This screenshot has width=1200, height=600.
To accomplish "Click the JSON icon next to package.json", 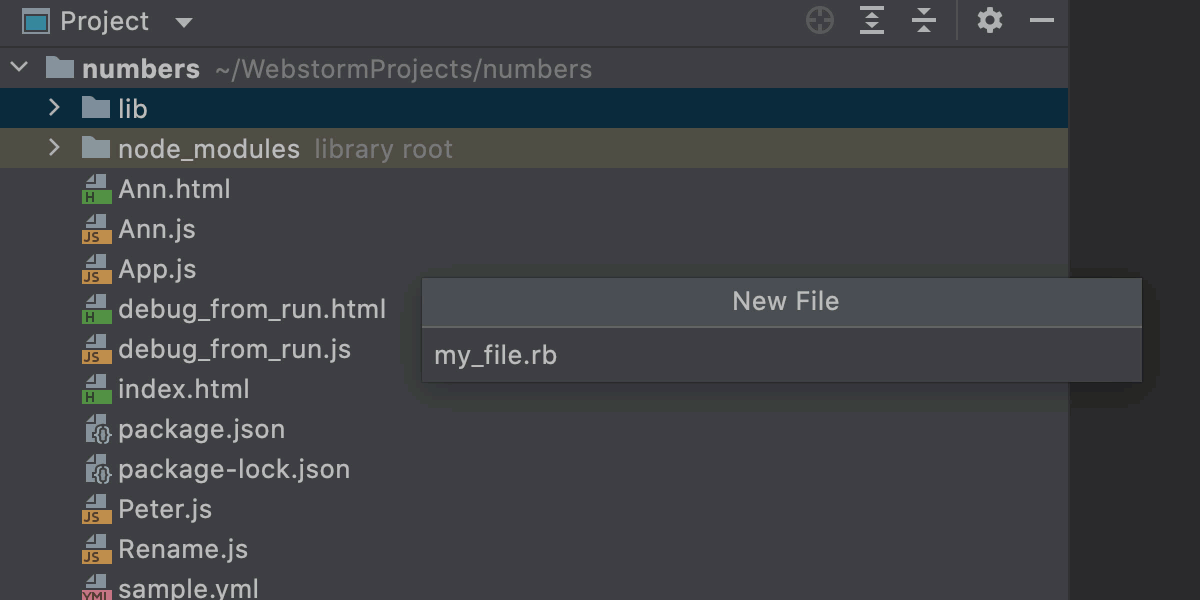I will [94, 429].
